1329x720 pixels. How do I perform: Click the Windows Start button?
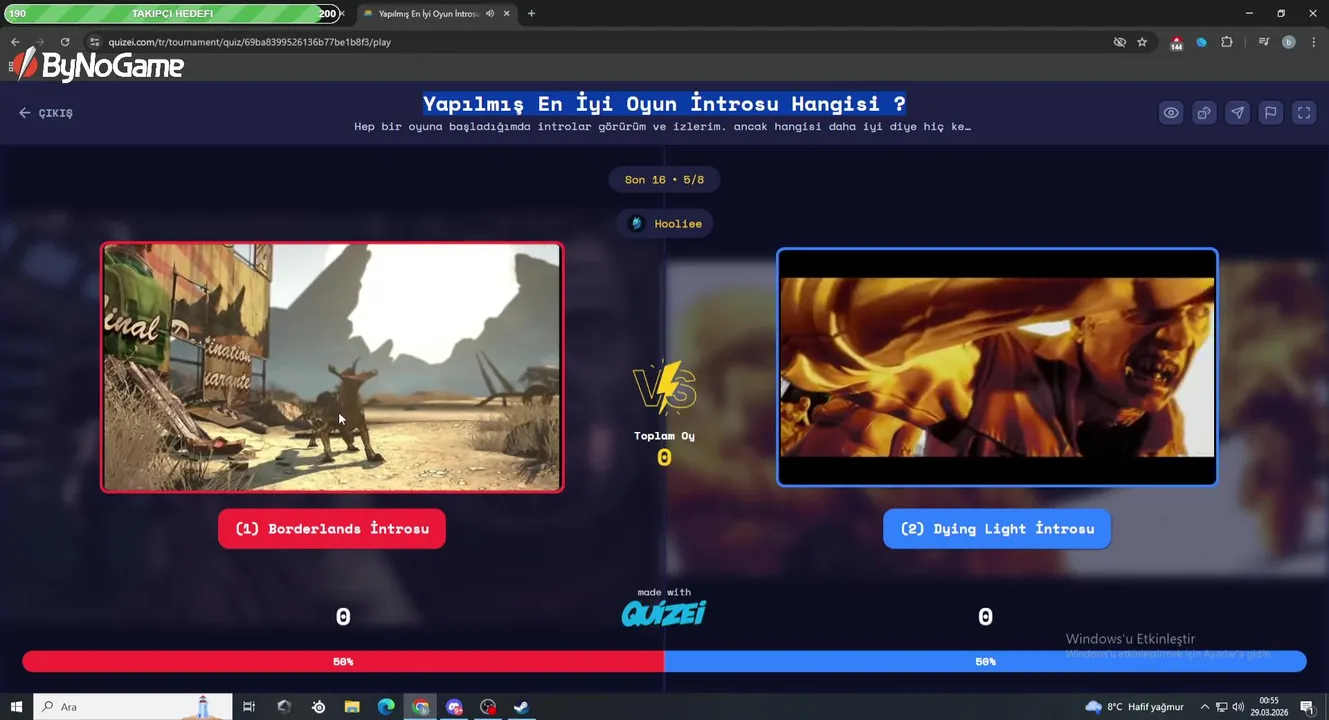pyautogui.click(x=16, y=707)
